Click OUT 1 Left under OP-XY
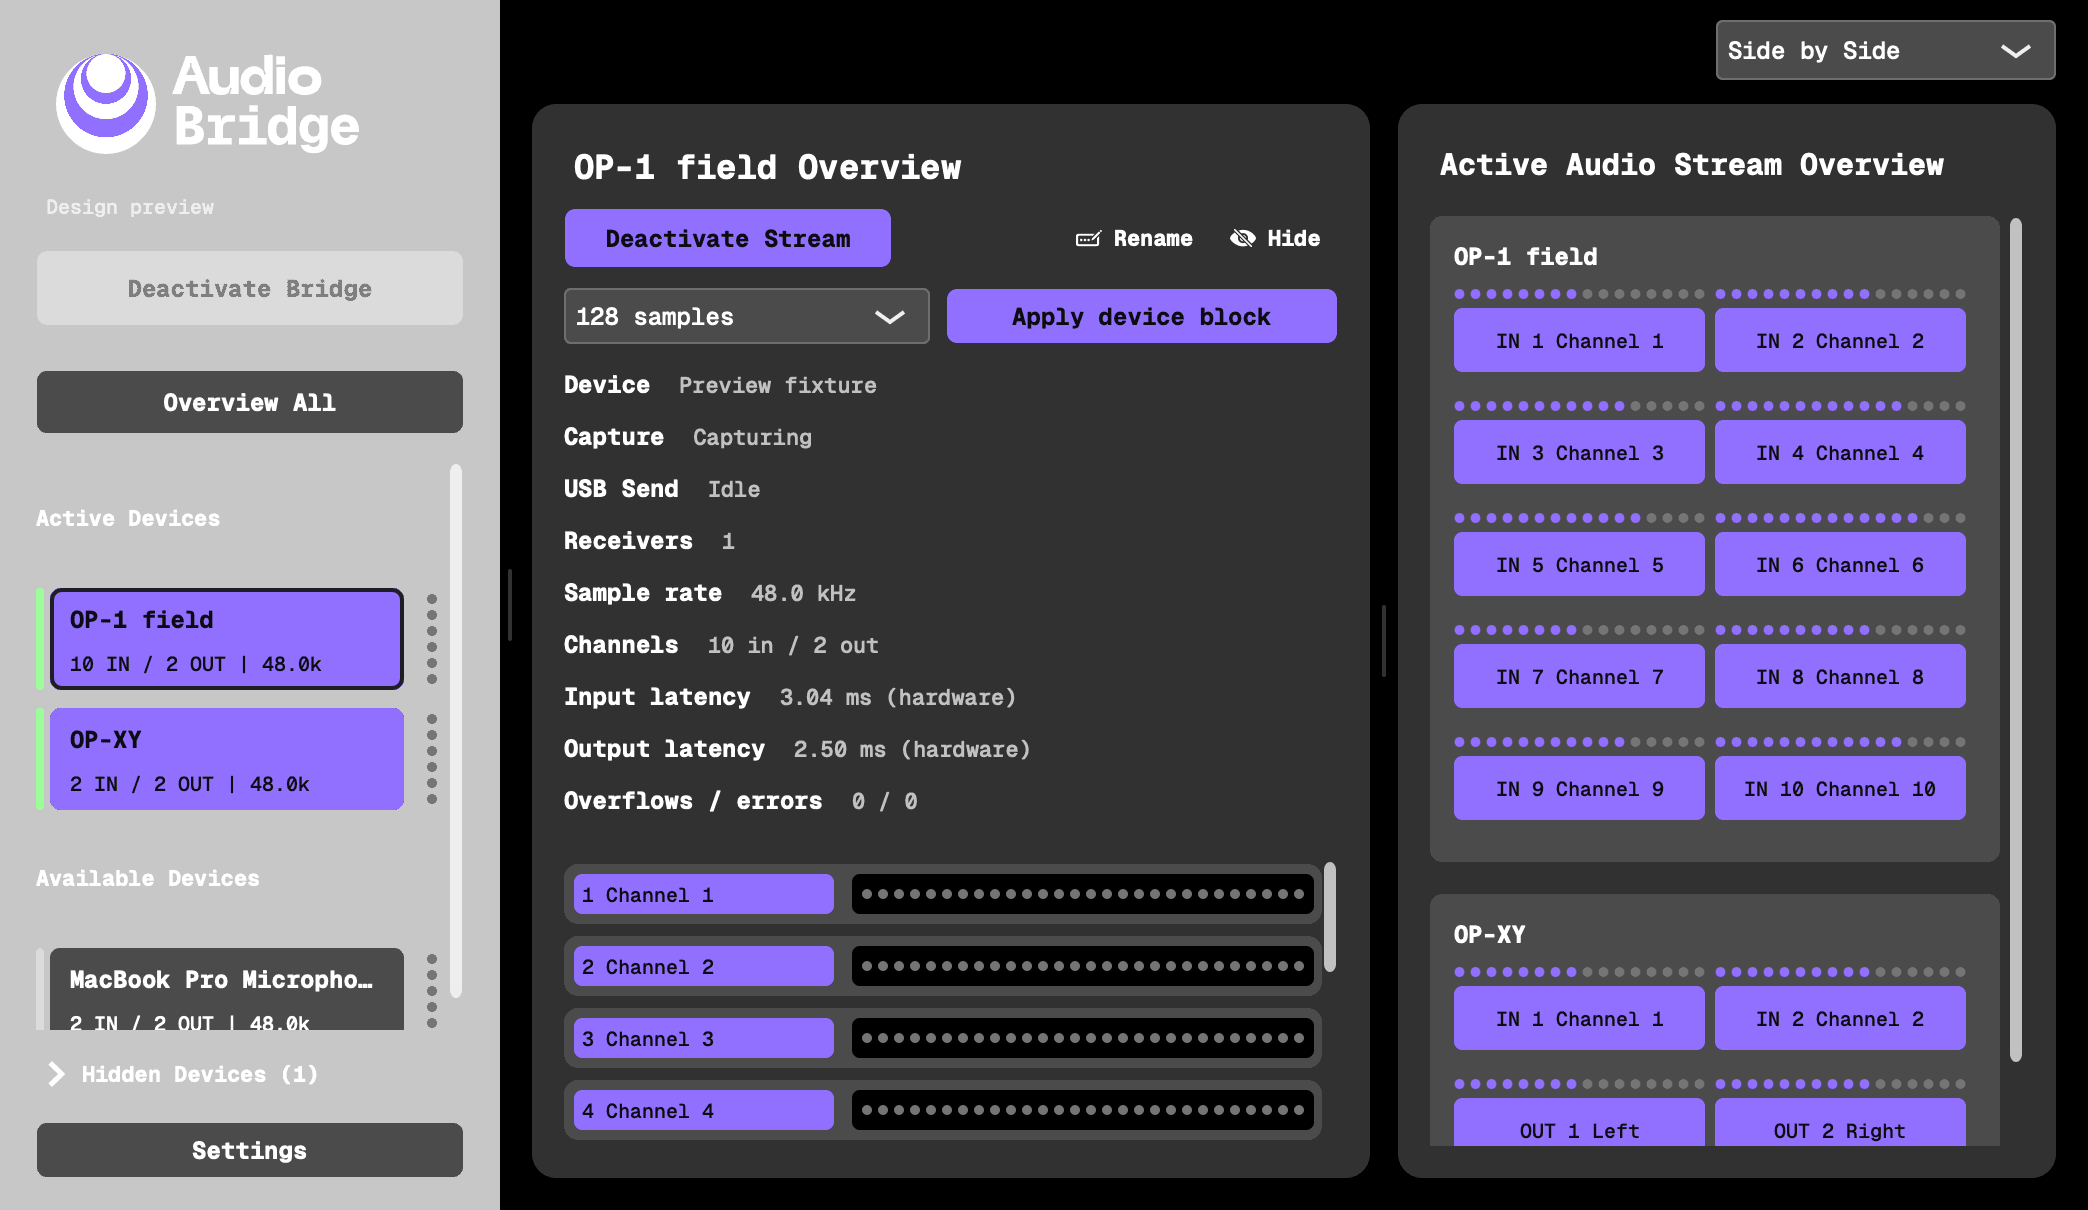Screen dimensions: 2088x1210 1579,1123
